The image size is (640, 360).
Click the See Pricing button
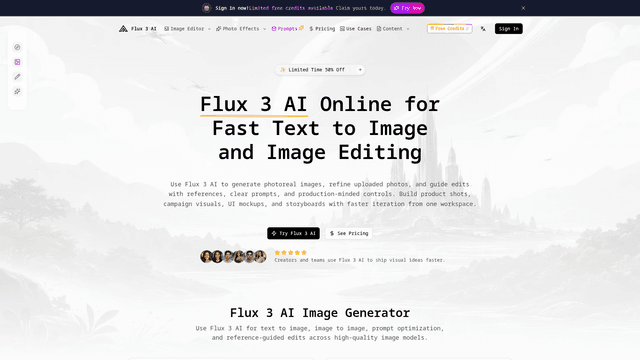tap(349, 233)
